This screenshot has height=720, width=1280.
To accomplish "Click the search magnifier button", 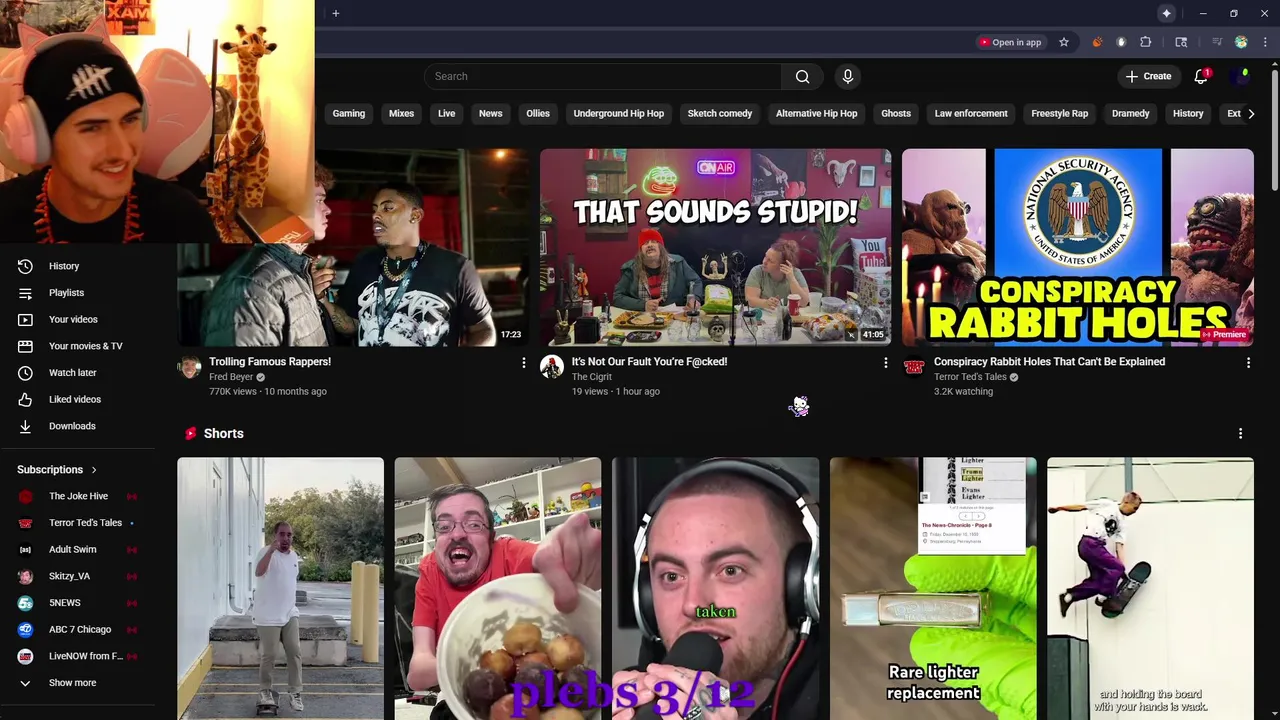I will point(802,76).
